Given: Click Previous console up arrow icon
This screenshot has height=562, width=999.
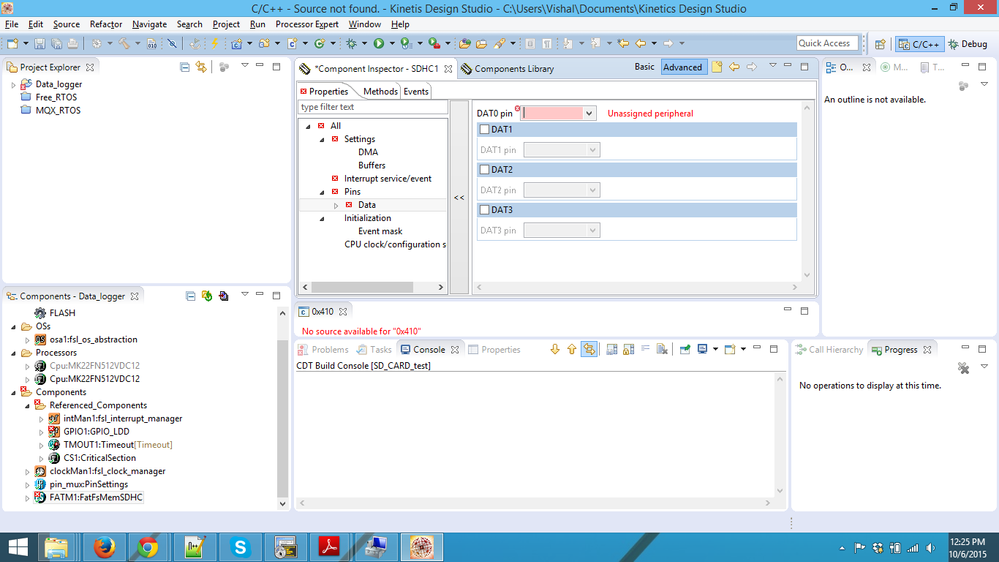Looking at the screenshot, I should (571, 349).
